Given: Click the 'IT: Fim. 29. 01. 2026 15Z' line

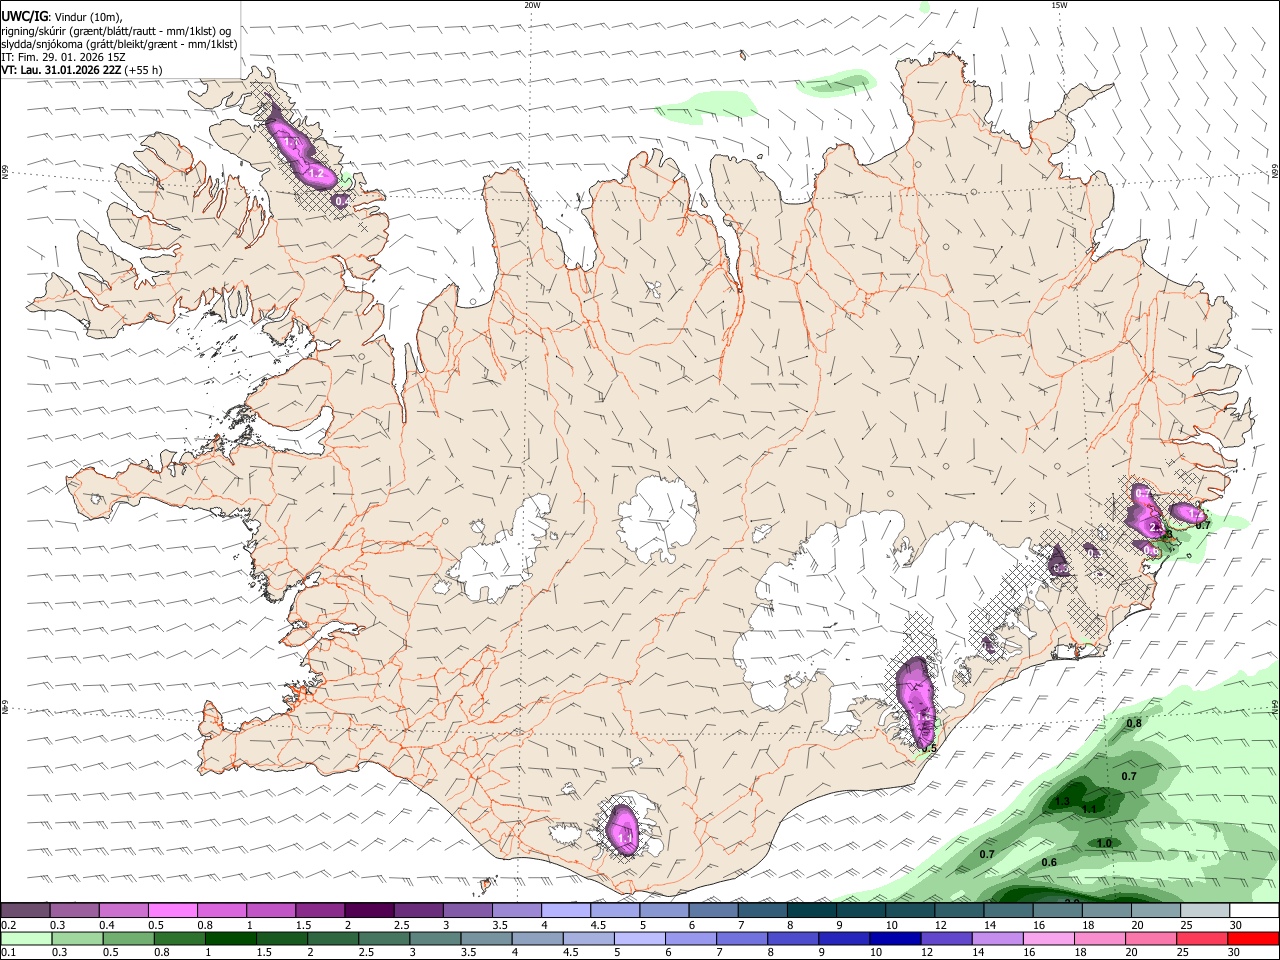Looking at the screenshot, I should pos(64,57).
